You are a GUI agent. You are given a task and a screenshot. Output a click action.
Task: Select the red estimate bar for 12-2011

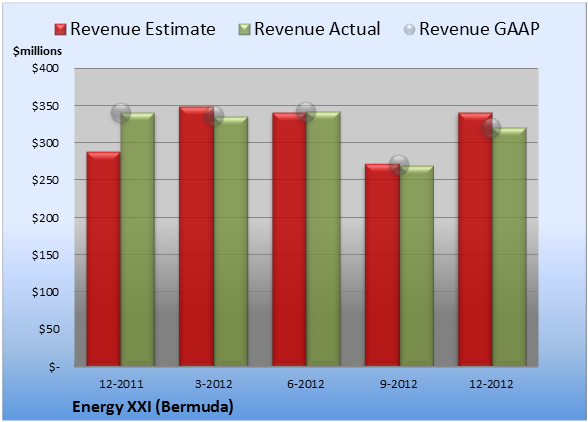click(x=104, y=259)
